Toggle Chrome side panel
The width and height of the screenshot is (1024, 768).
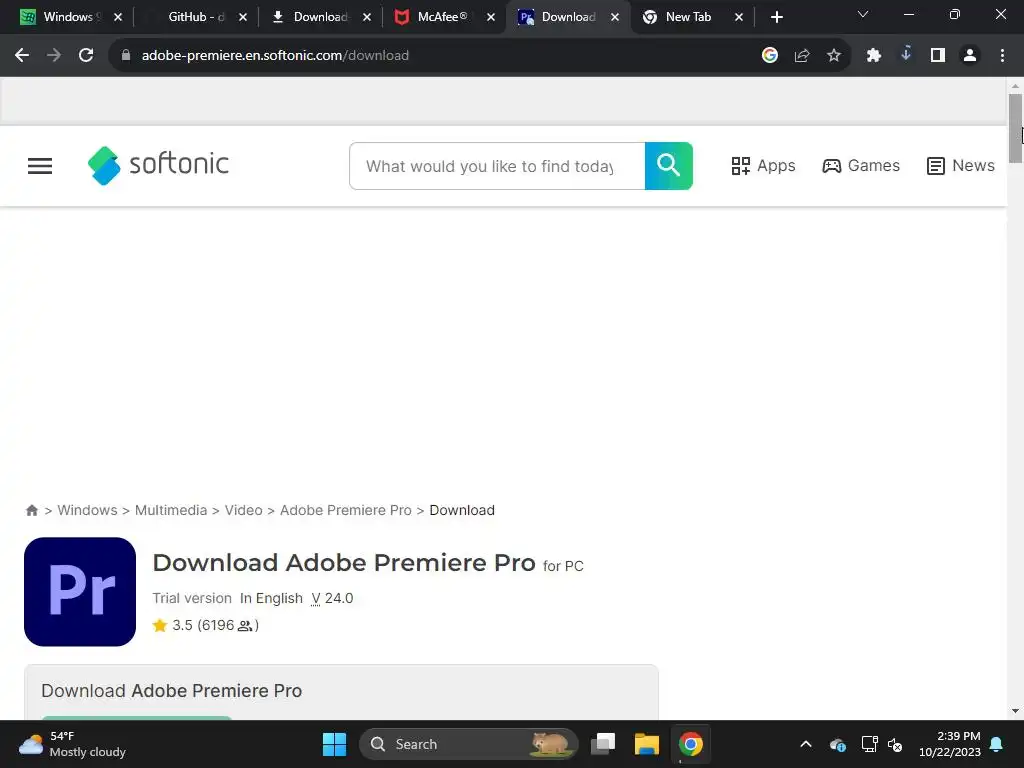[938, 56]
